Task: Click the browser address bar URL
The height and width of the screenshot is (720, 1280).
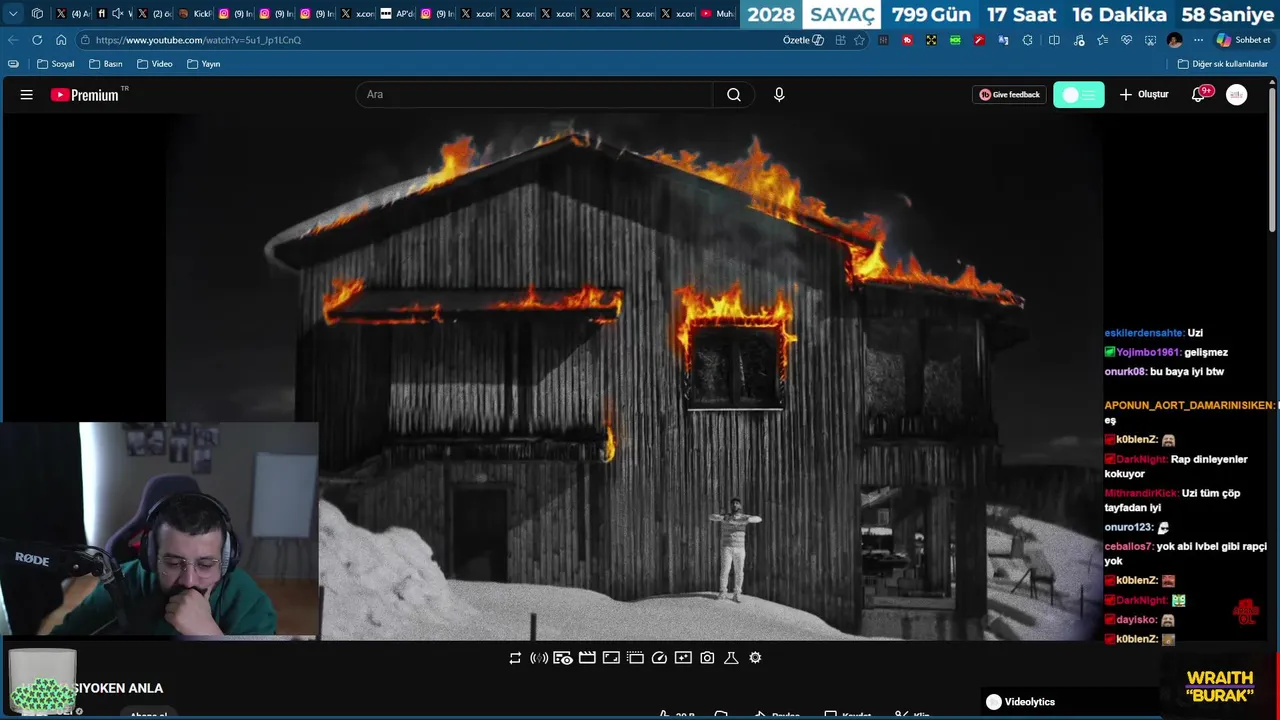Action: pyautogui.click(x=198, y=40)
